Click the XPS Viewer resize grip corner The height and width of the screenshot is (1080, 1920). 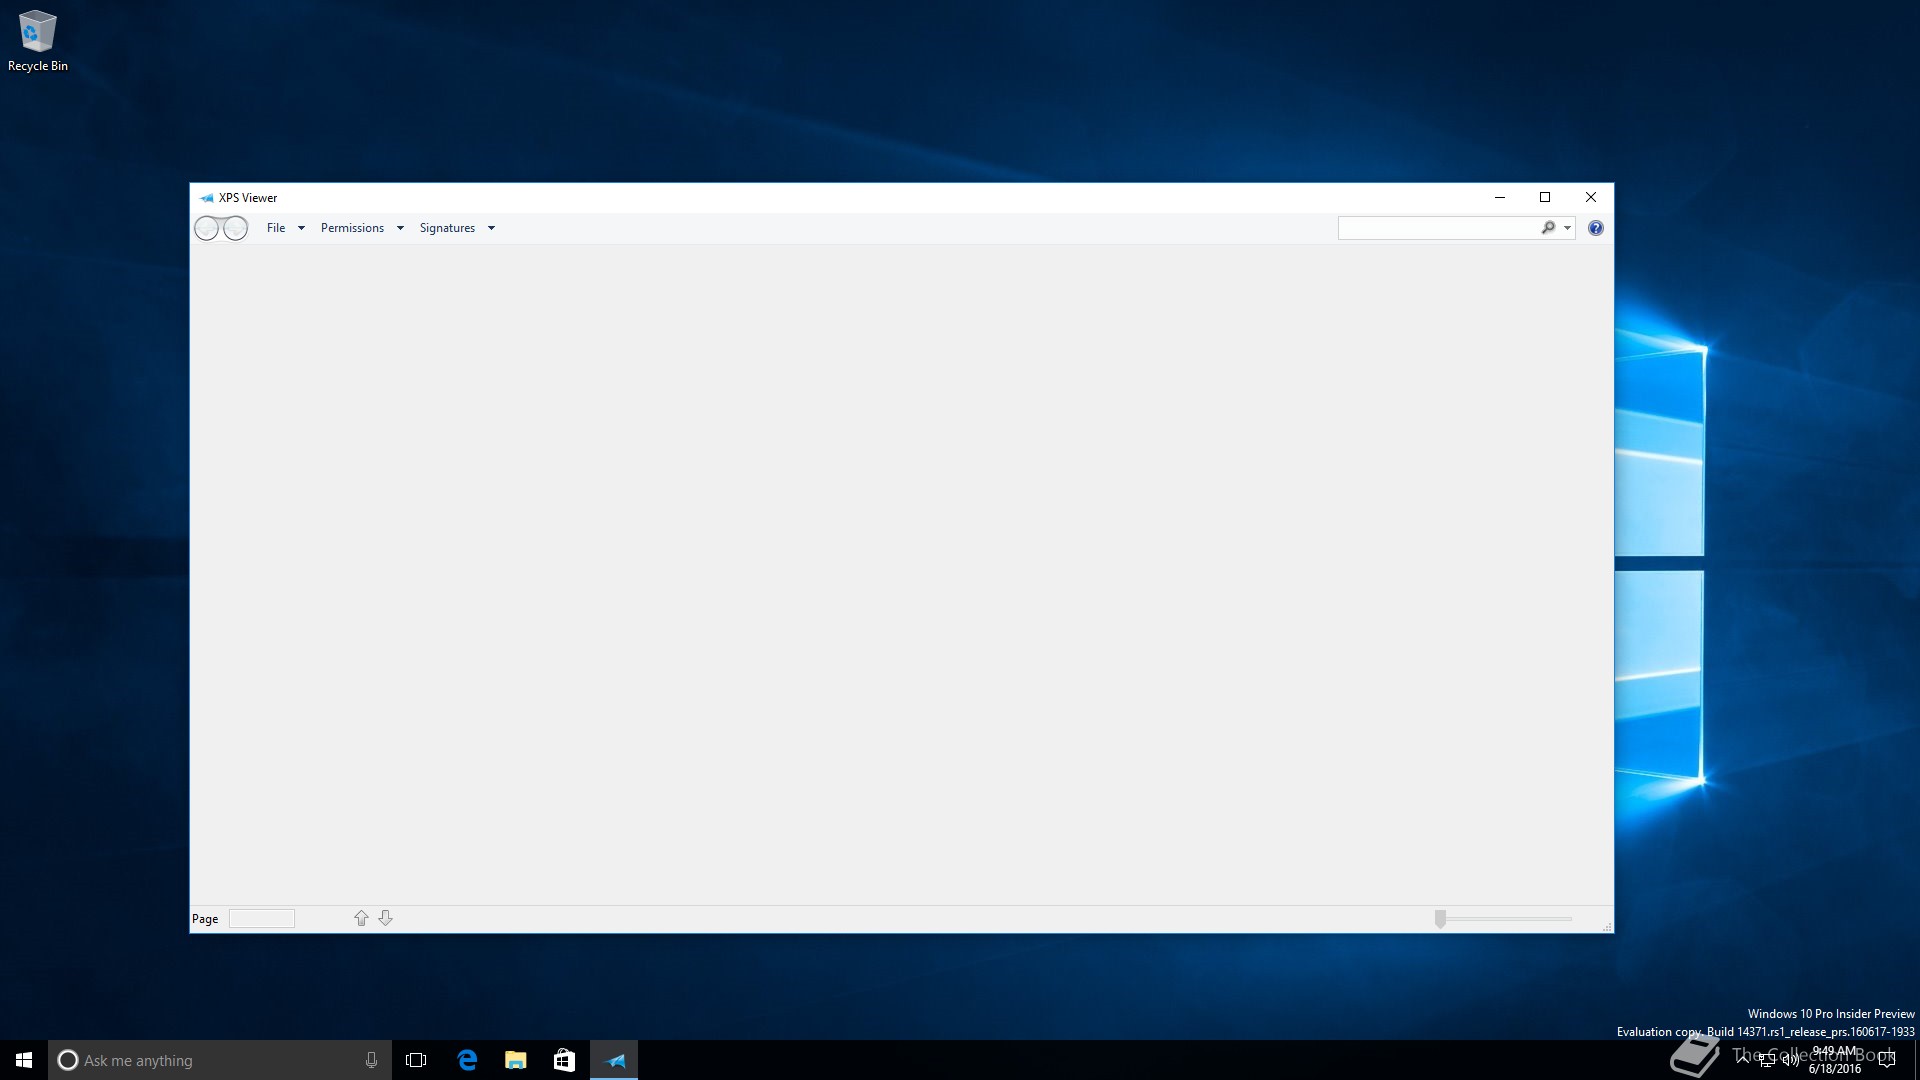1607,927
